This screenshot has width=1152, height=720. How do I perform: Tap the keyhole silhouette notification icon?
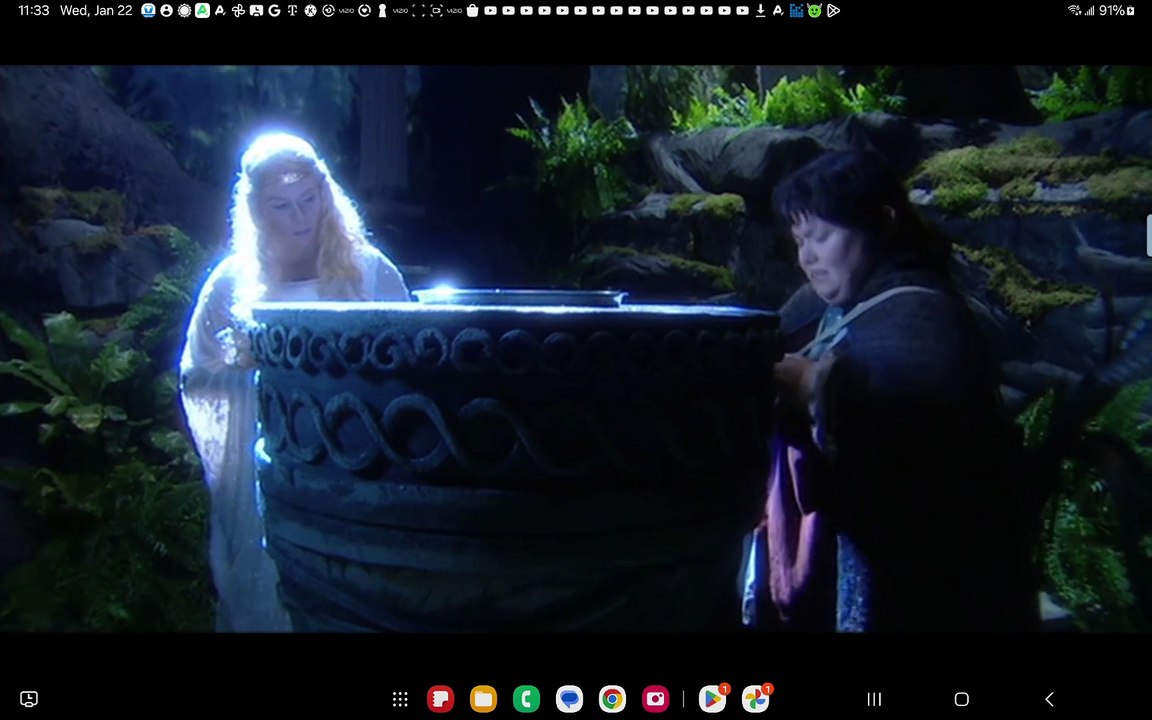[382, 10]
